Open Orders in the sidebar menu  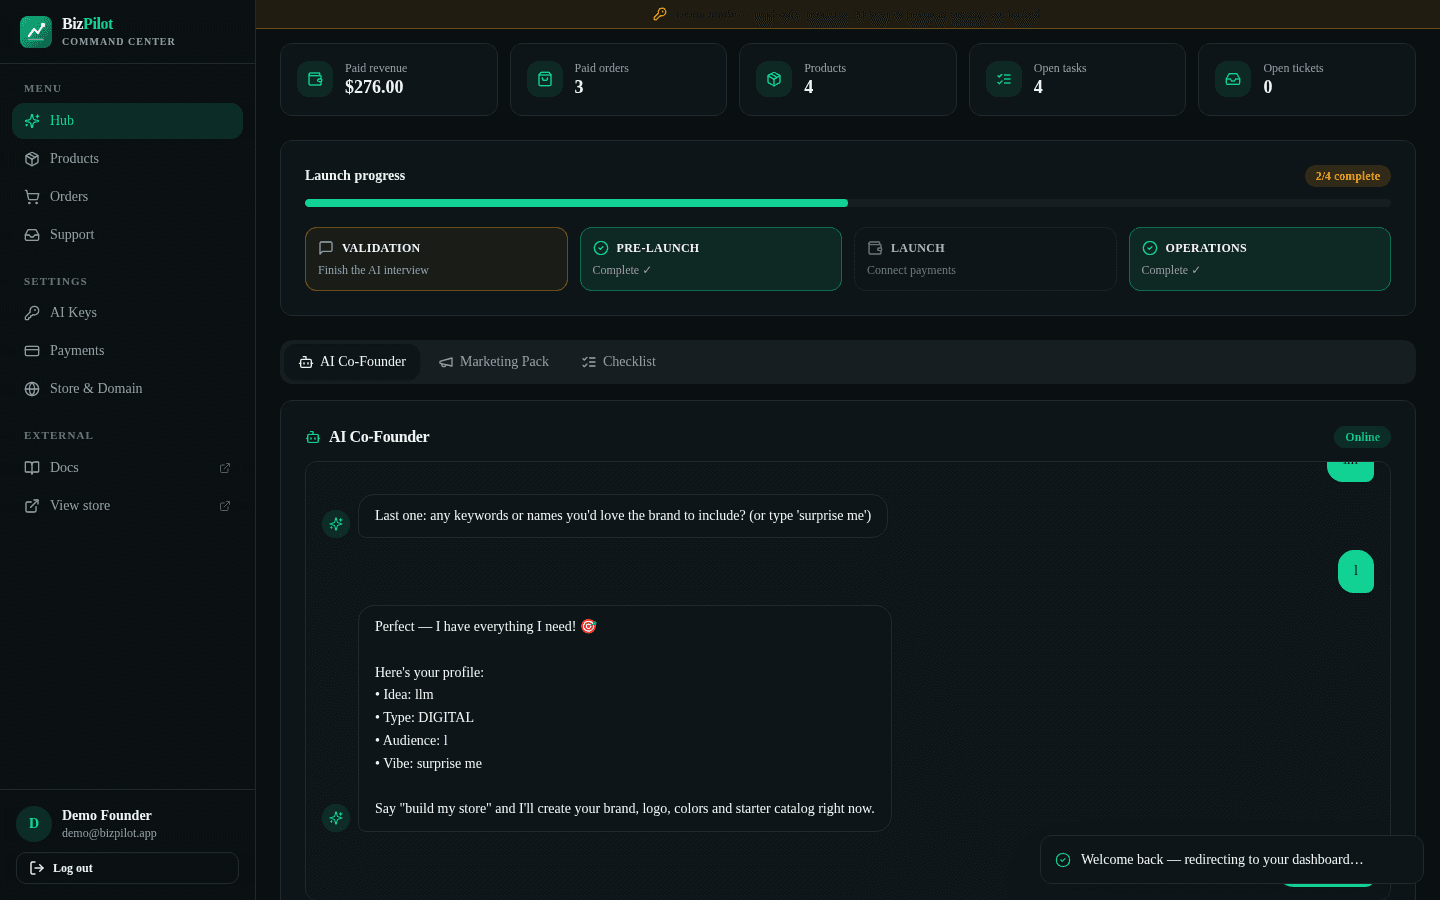coord(127,197)
